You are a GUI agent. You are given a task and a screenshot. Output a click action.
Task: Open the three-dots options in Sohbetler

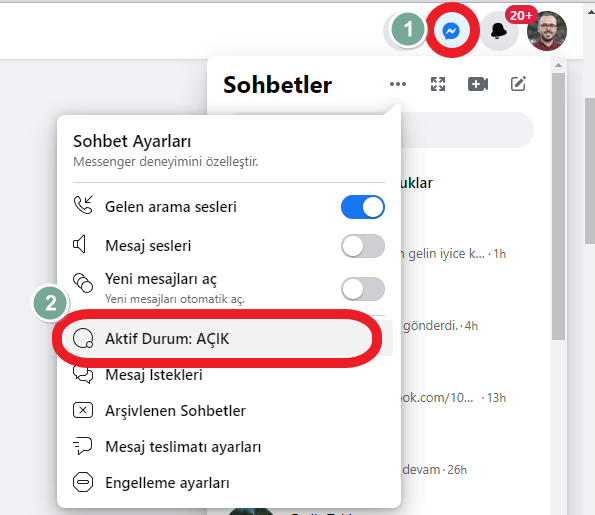(x=398, y=84)
